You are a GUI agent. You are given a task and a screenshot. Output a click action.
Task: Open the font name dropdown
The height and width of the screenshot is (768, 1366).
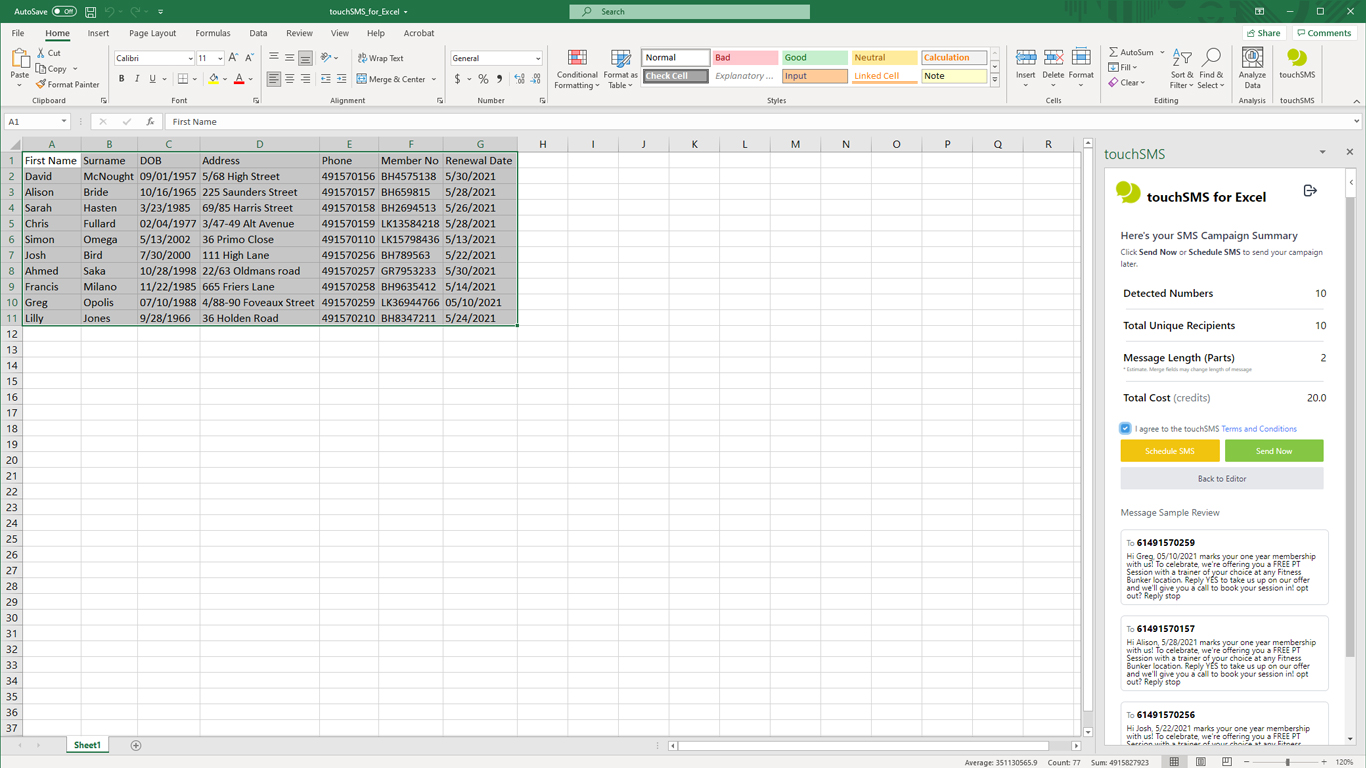click(x=190, y=58)
